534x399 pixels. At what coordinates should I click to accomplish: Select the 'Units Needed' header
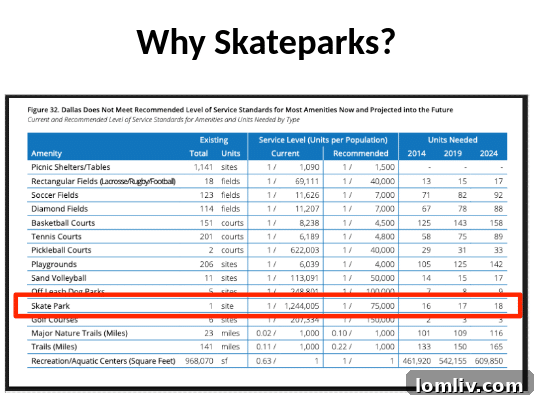pos(453,140)
